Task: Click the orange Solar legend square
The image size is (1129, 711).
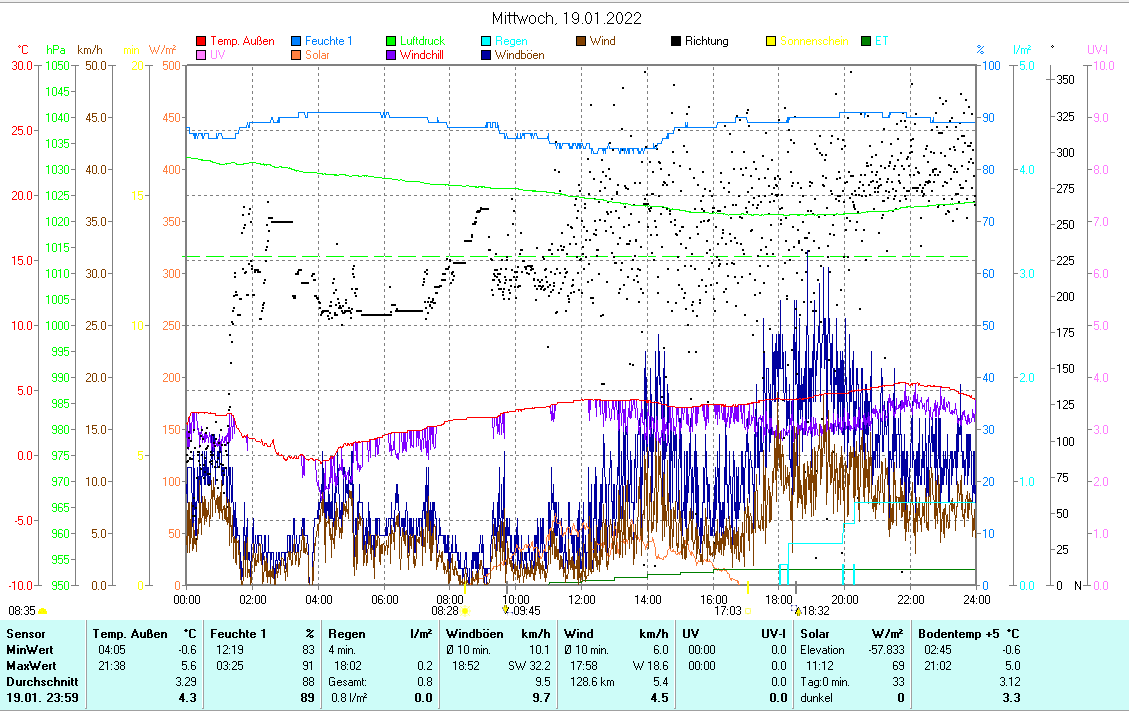Action: (x=296, y=55)
